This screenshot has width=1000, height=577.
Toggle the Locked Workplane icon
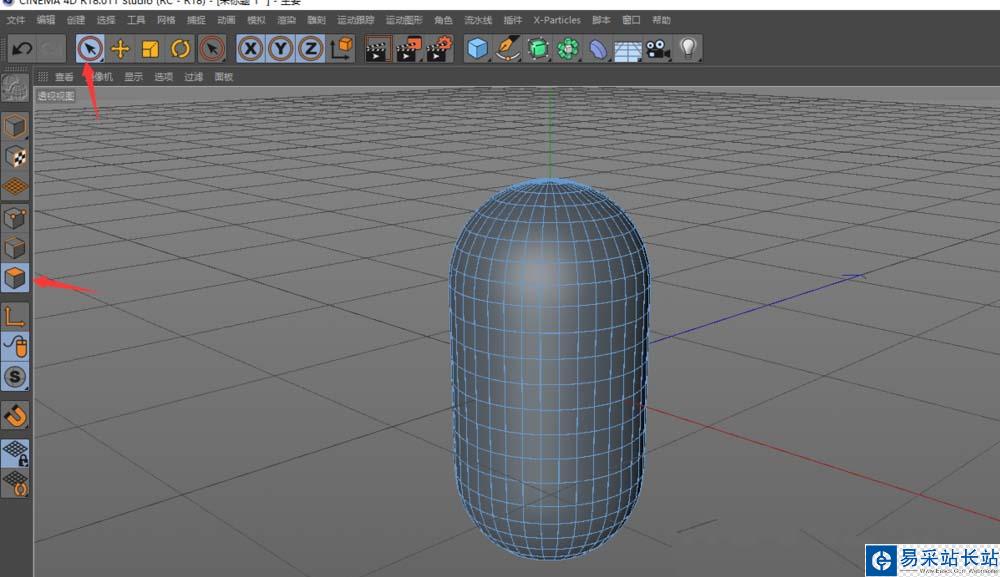[x=15, y=453]
